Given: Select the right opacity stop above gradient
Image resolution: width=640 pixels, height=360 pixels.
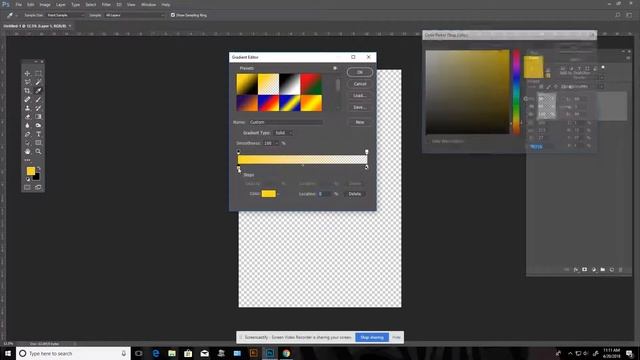Looking at the screenshot, I should (367, 152).
